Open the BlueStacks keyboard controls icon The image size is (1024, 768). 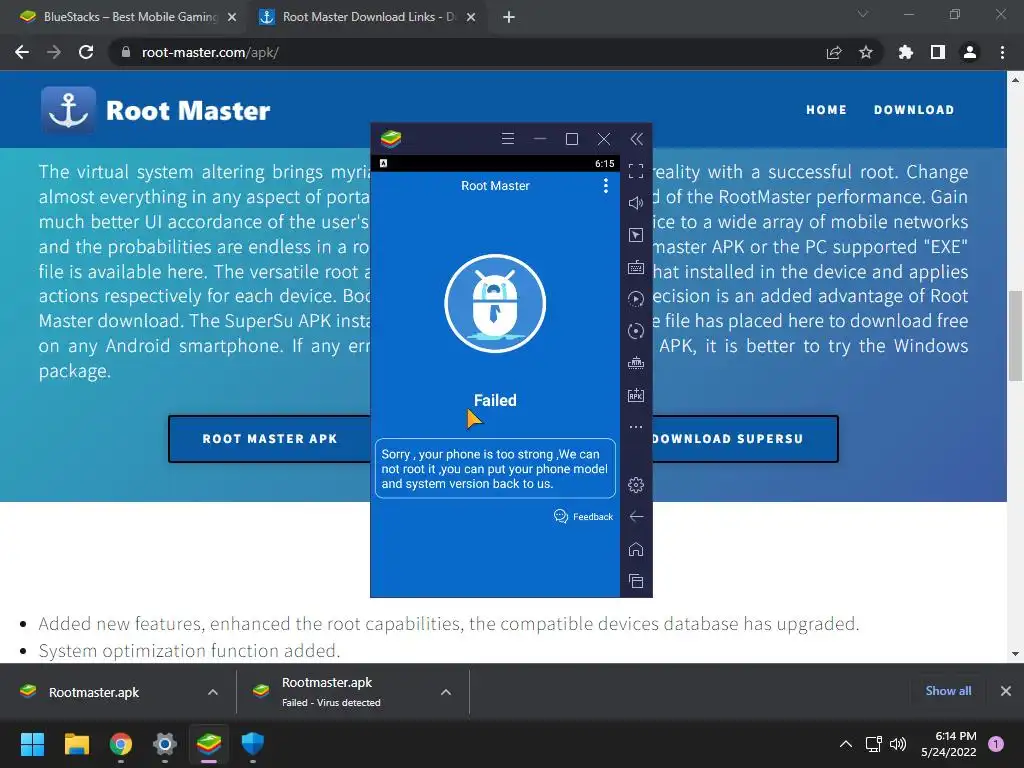[635, 267]
